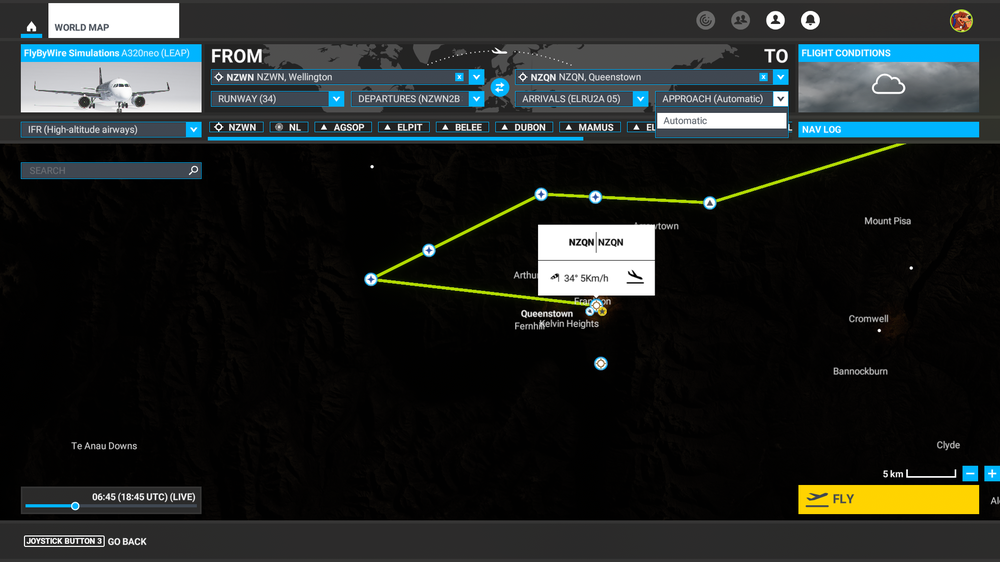Open the ARRIVALS (ELRU2A 05) dropdown
Image resolution: width=1000 pixels, height=562 pixels.
tap(640, 99)
